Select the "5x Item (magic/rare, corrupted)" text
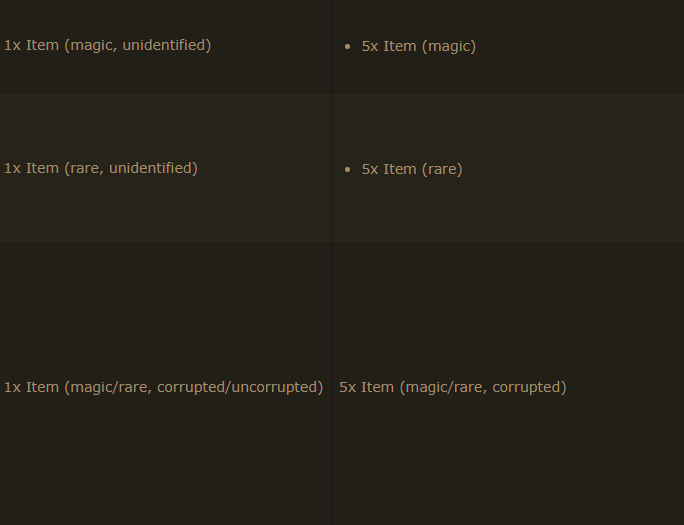This screenshot has height=525, width=684. point(452,387)
